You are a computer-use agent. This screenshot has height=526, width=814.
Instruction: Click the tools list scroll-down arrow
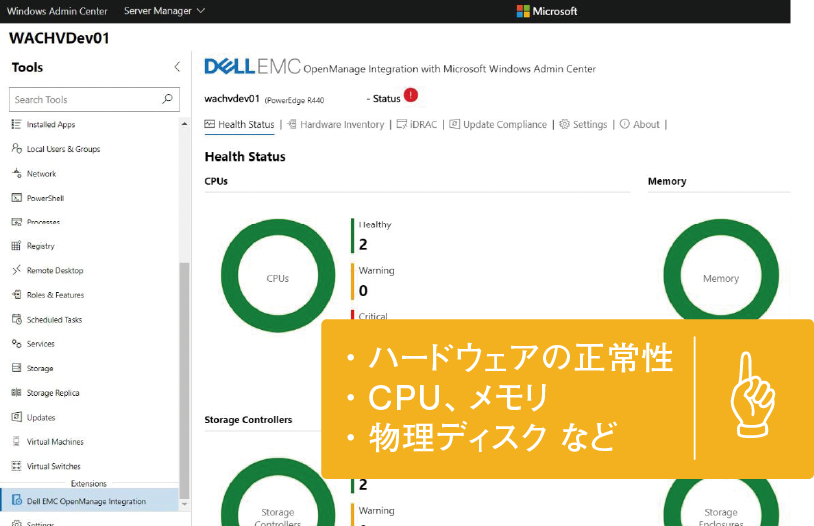point(184,504)
